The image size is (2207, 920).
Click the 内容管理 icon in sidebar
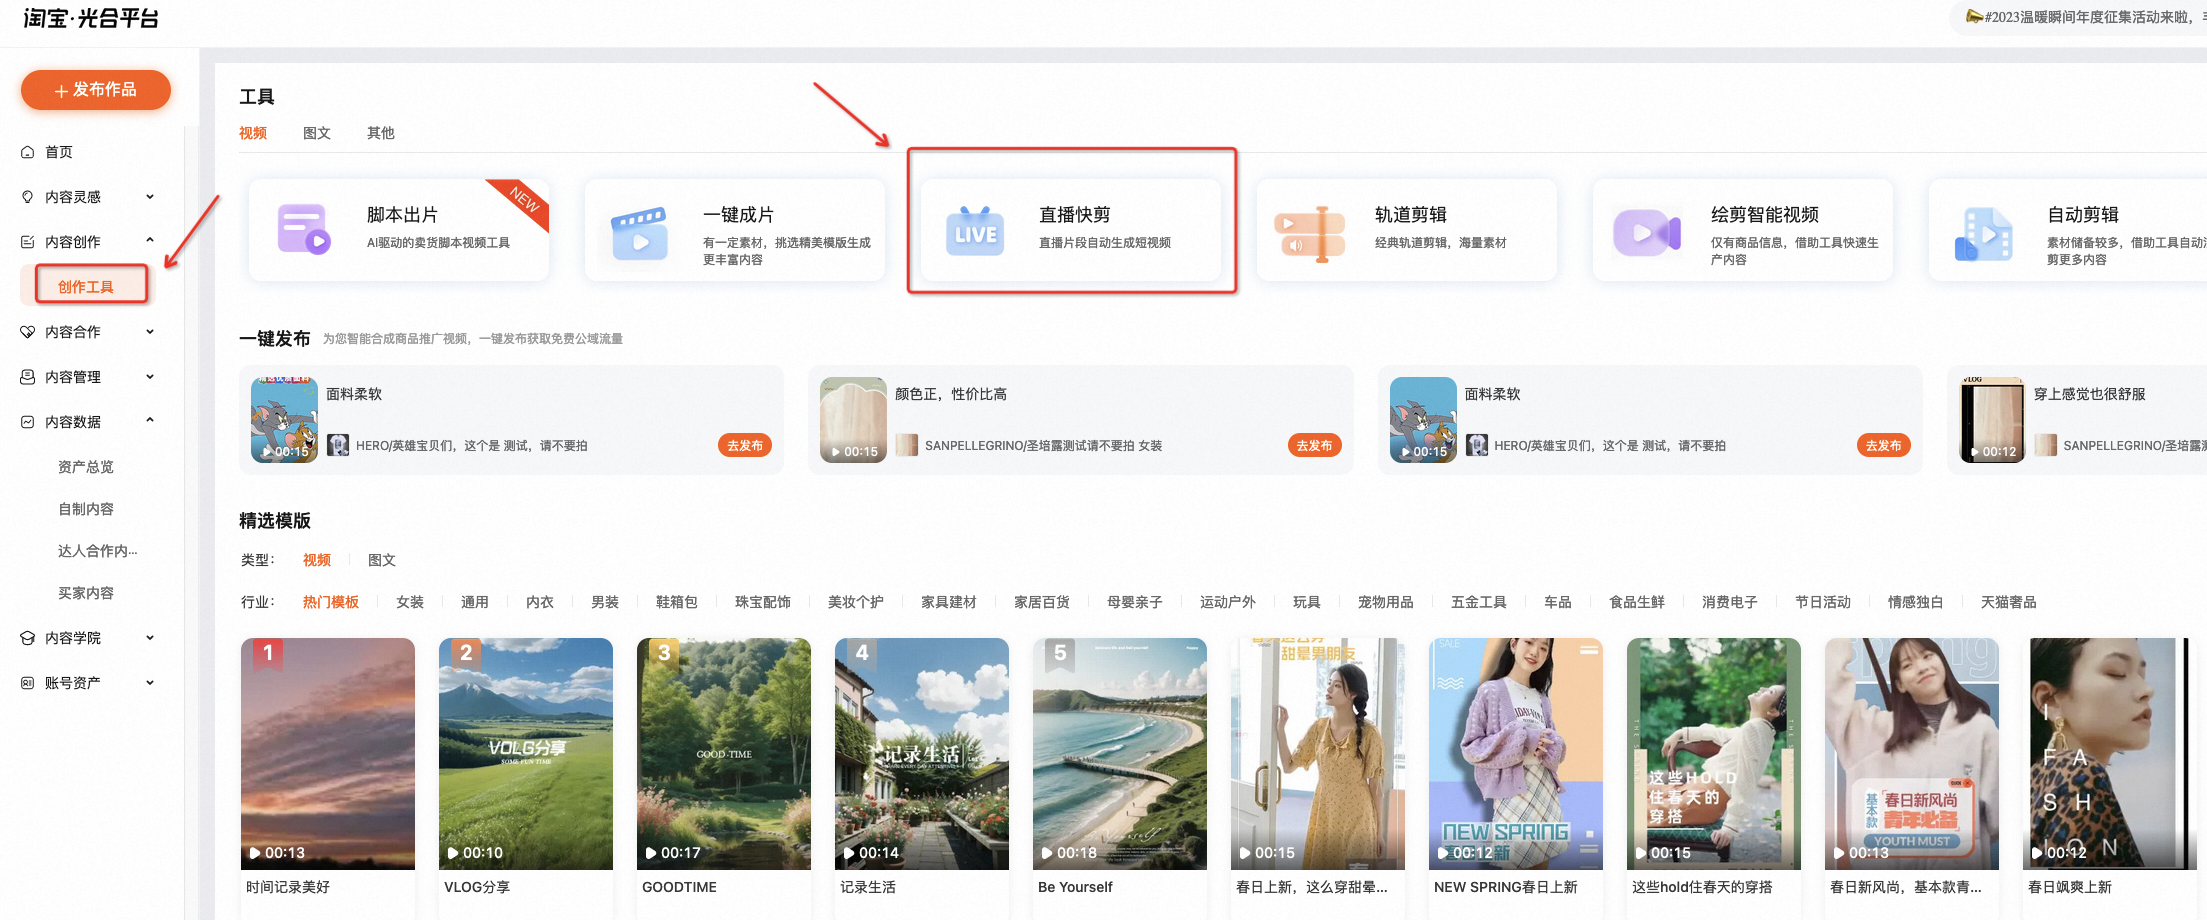(28, 377)
